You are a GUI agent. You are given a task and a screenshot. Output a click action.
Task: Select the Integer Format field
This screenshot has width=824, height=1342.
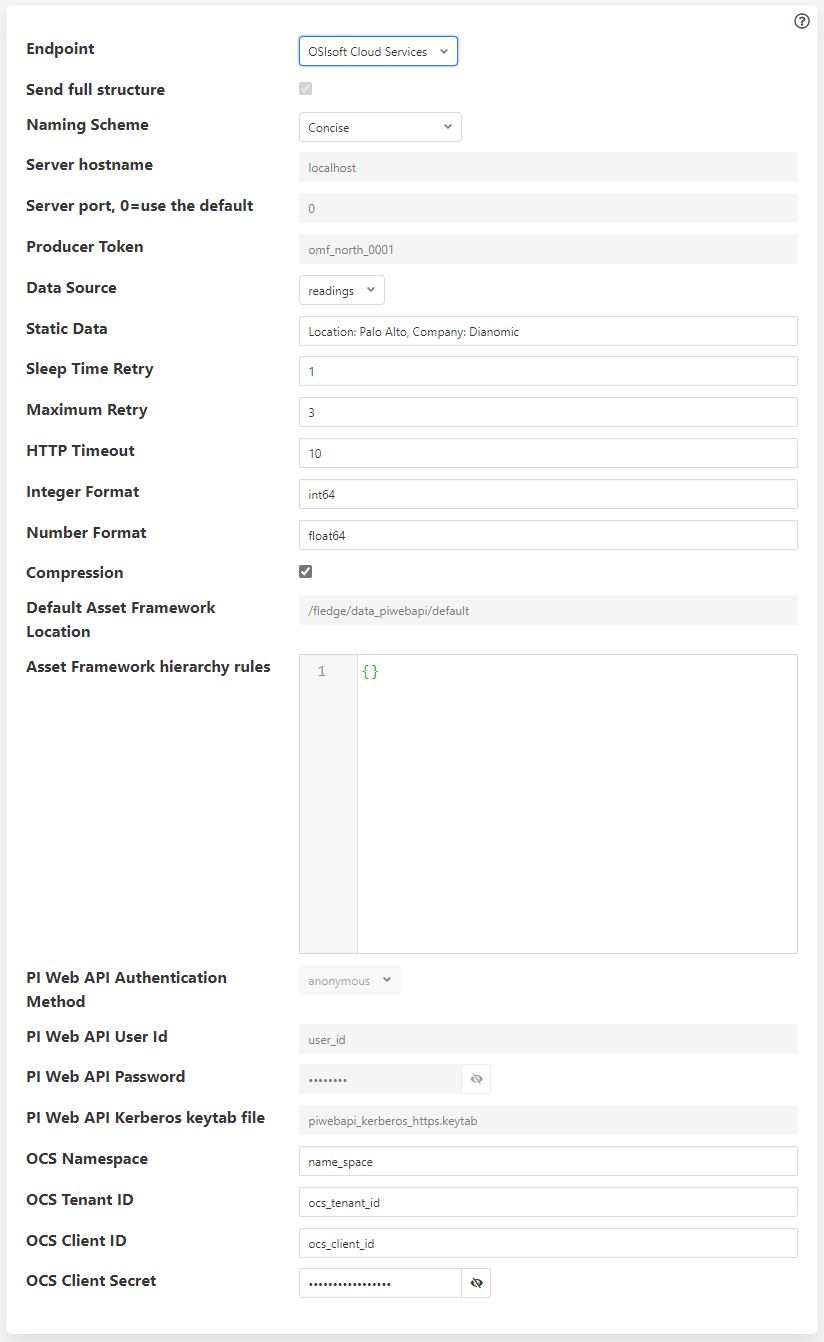(x=548, y=493)
